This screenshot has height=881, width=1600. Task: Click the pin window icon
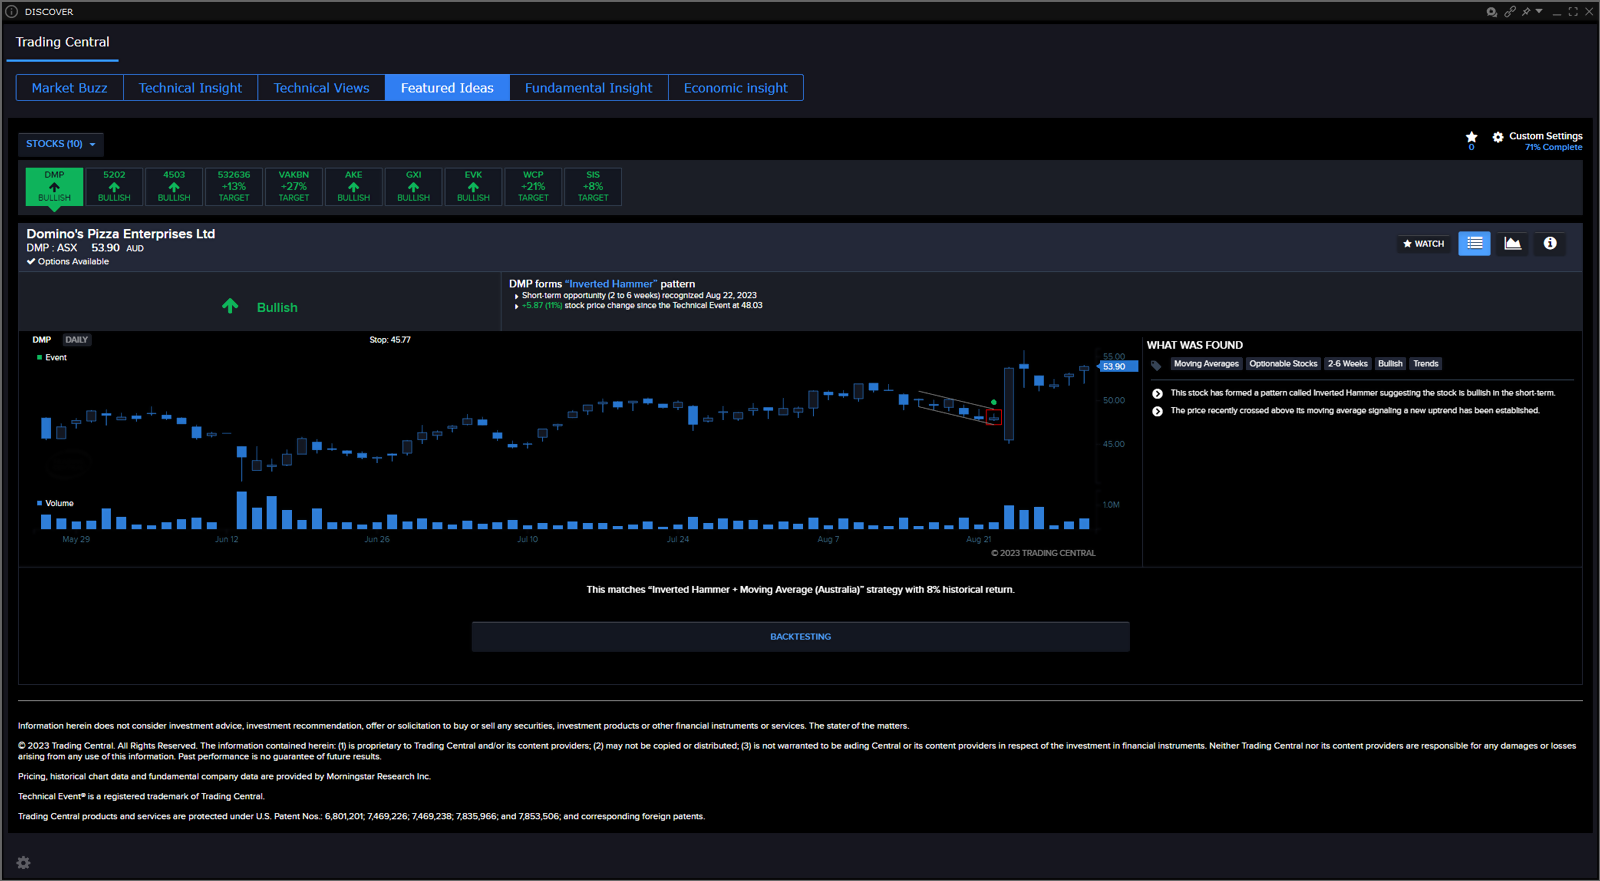tap(1526, 12)
